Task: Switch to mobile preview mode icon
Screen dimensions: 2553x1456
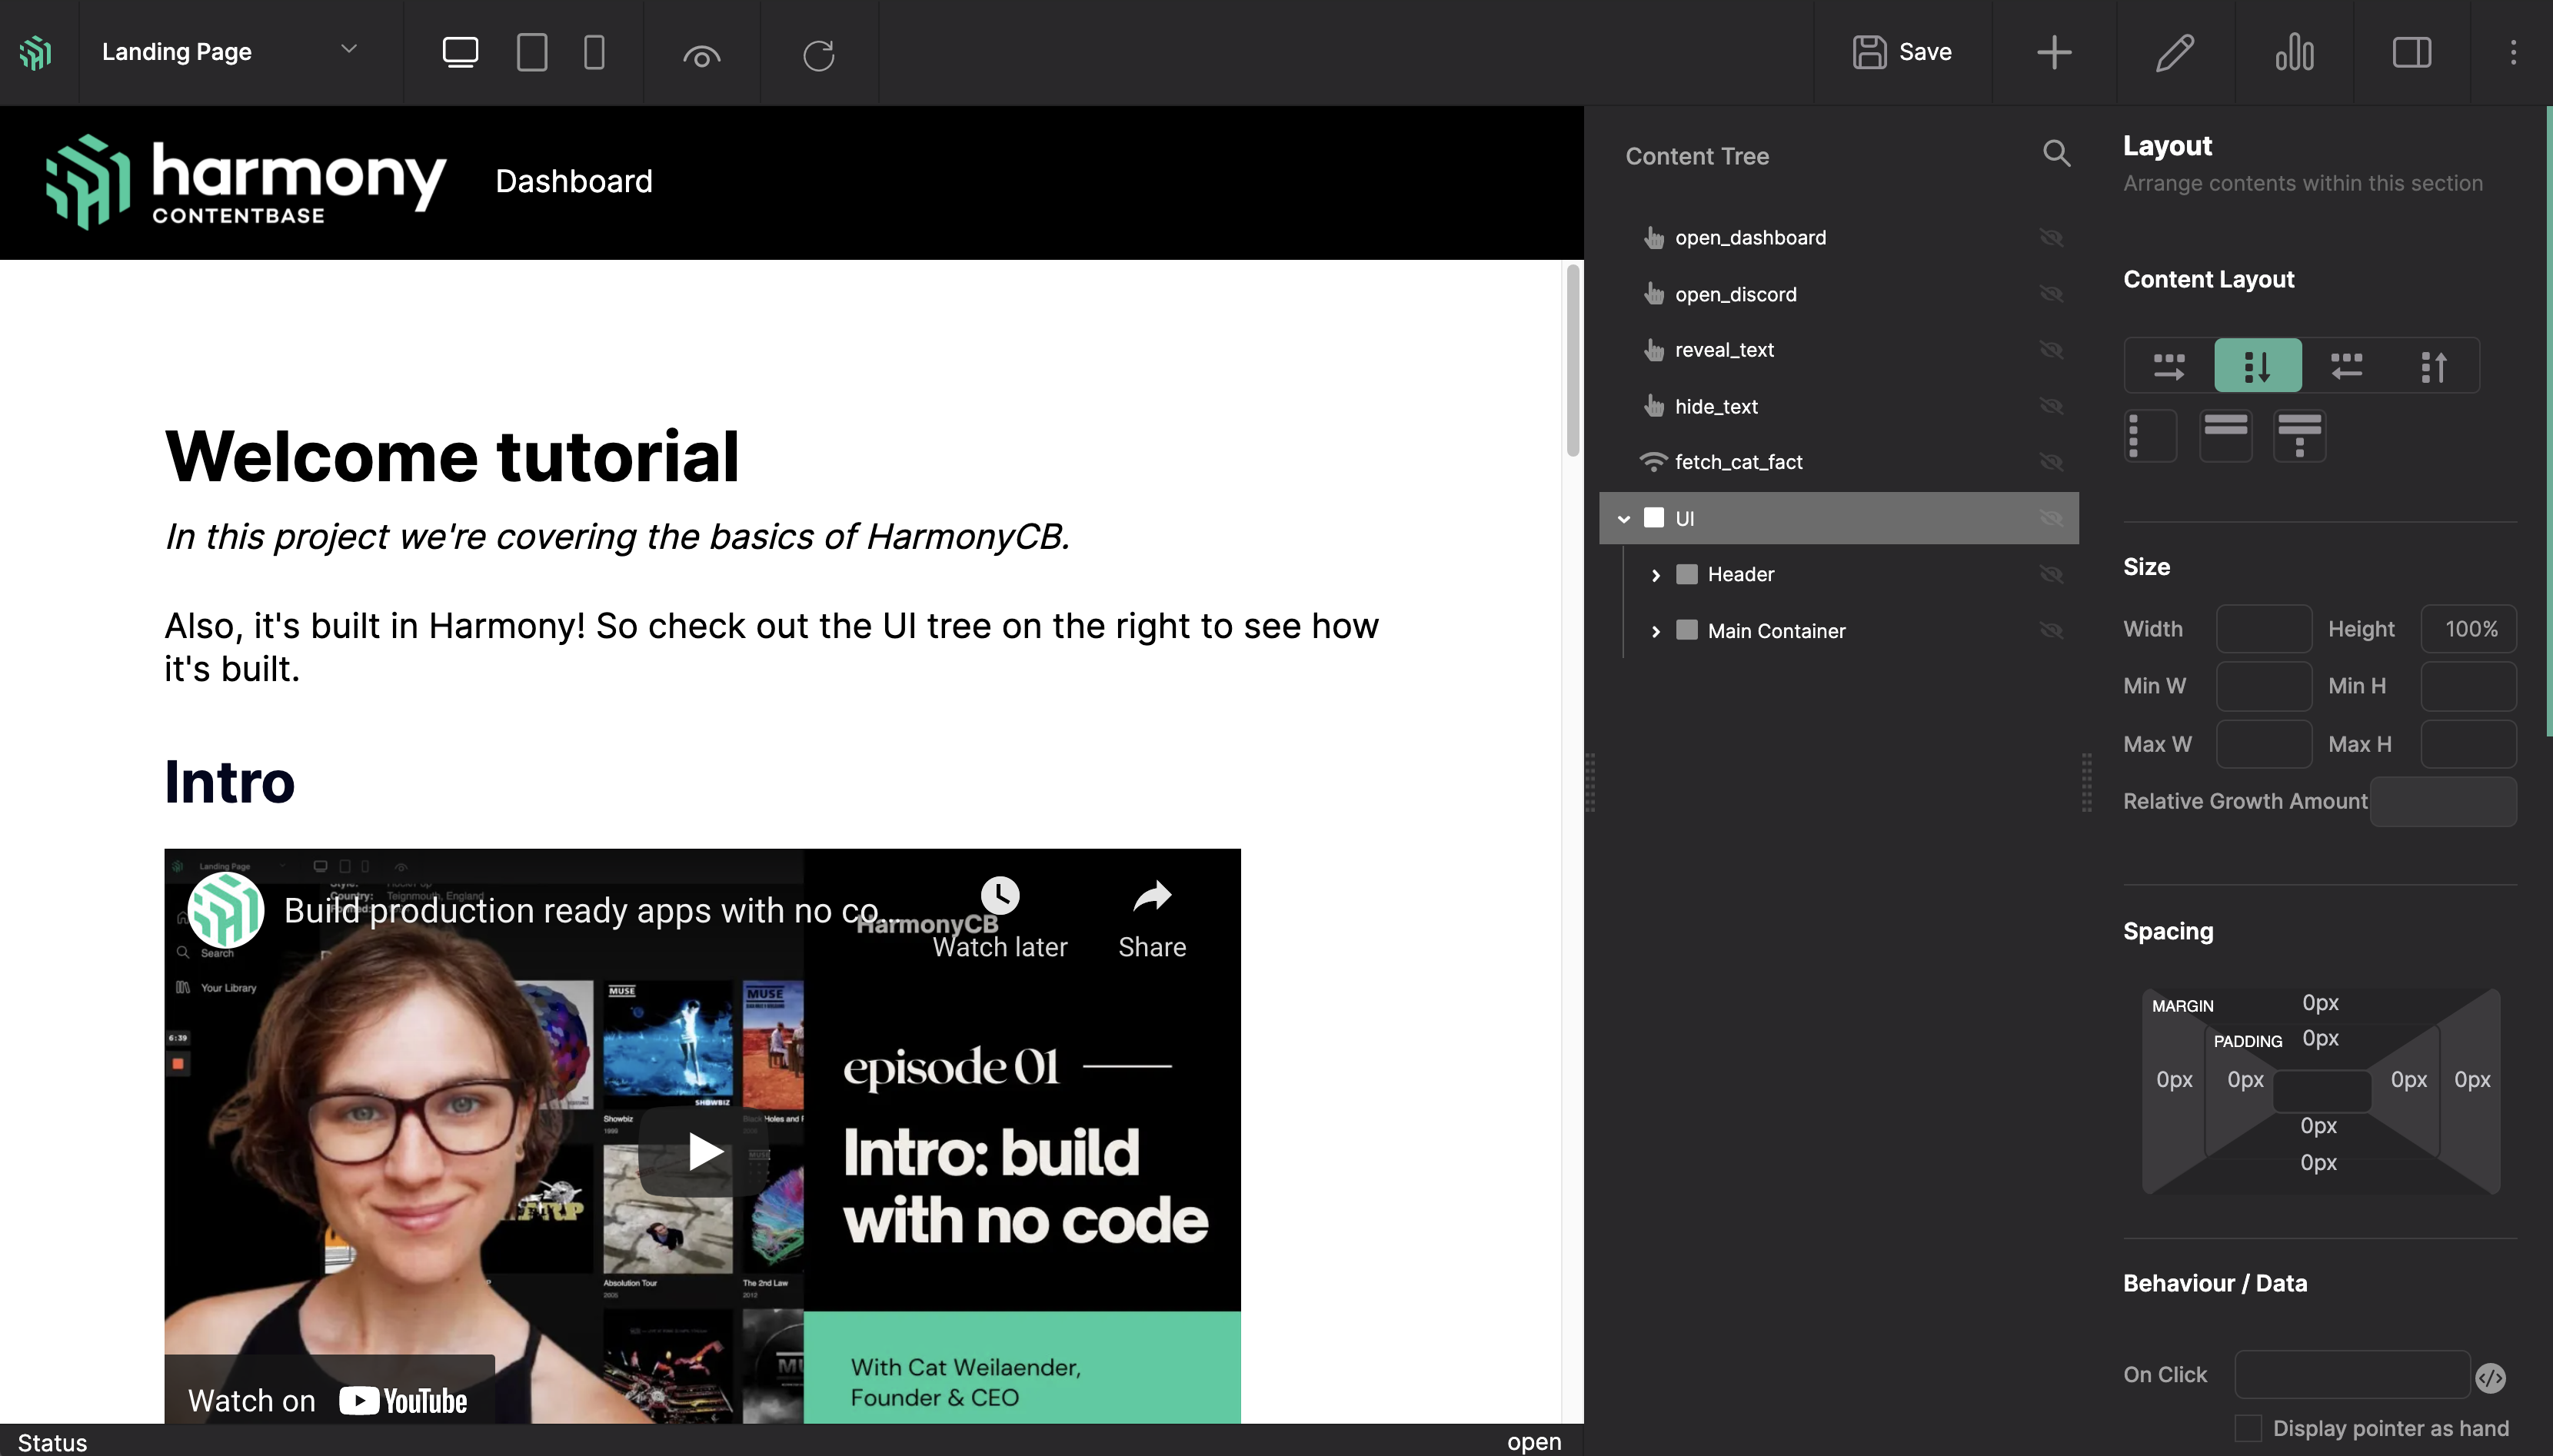Action: coord(594,52)
